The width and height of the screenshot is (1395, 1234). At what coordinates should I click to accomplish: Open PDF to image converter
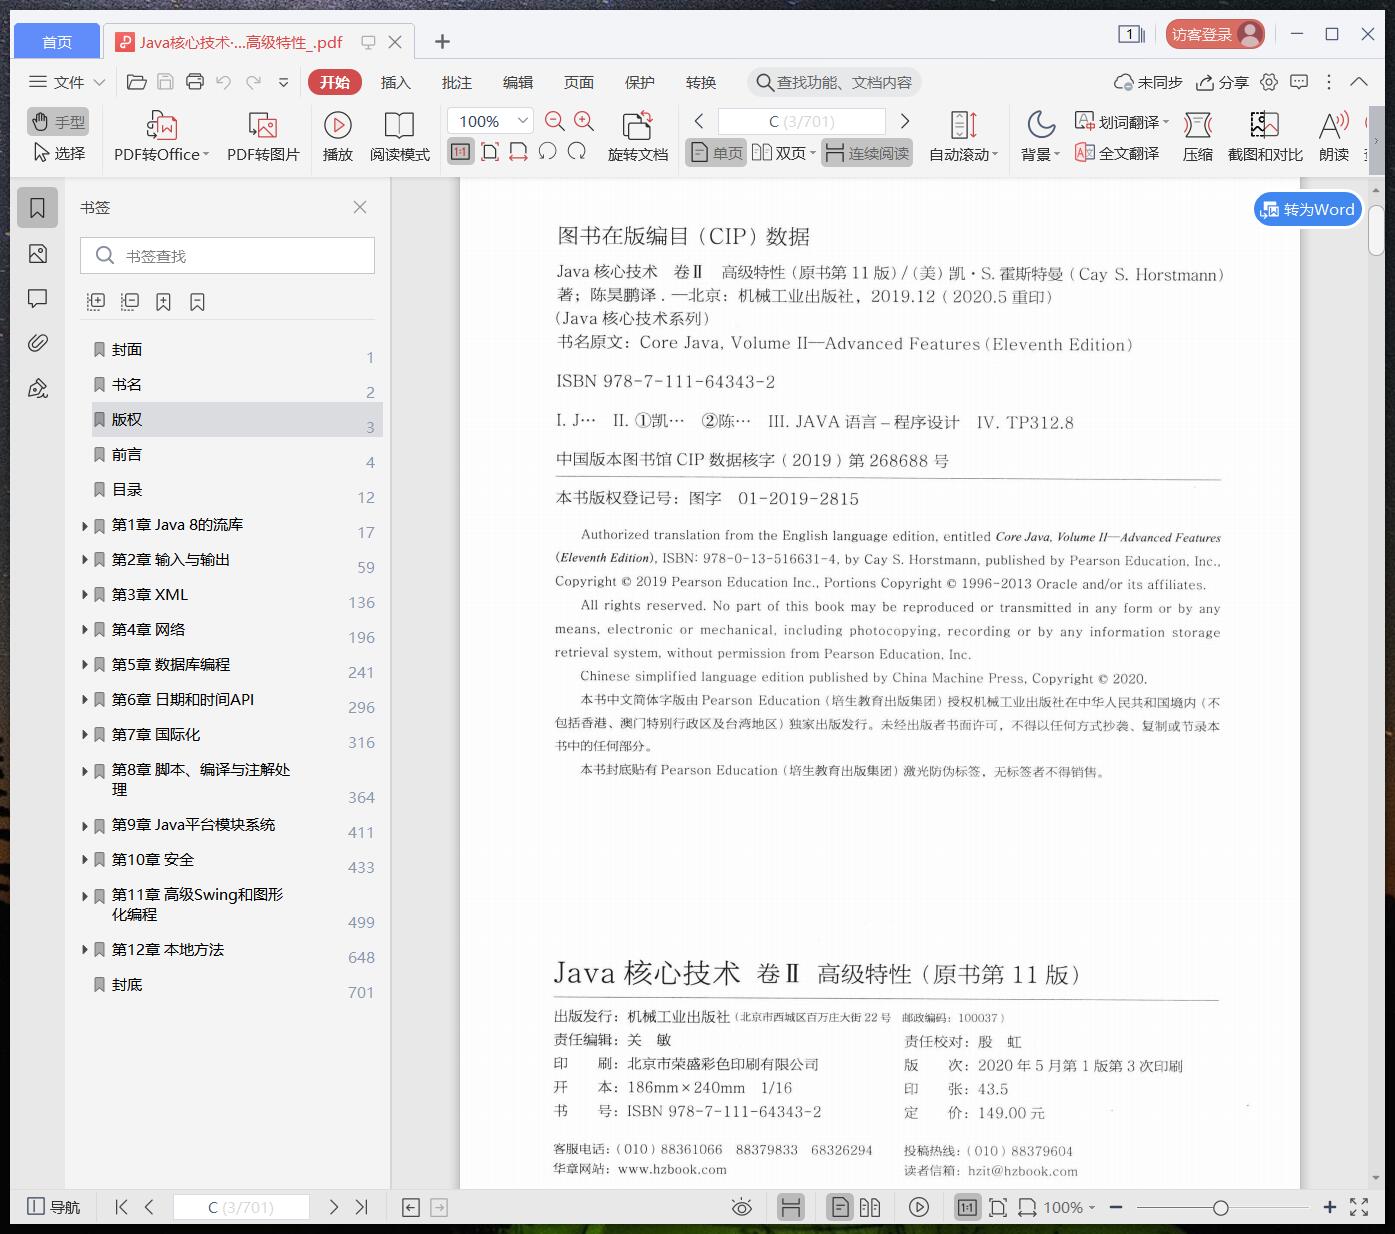[x=263, y=136]
